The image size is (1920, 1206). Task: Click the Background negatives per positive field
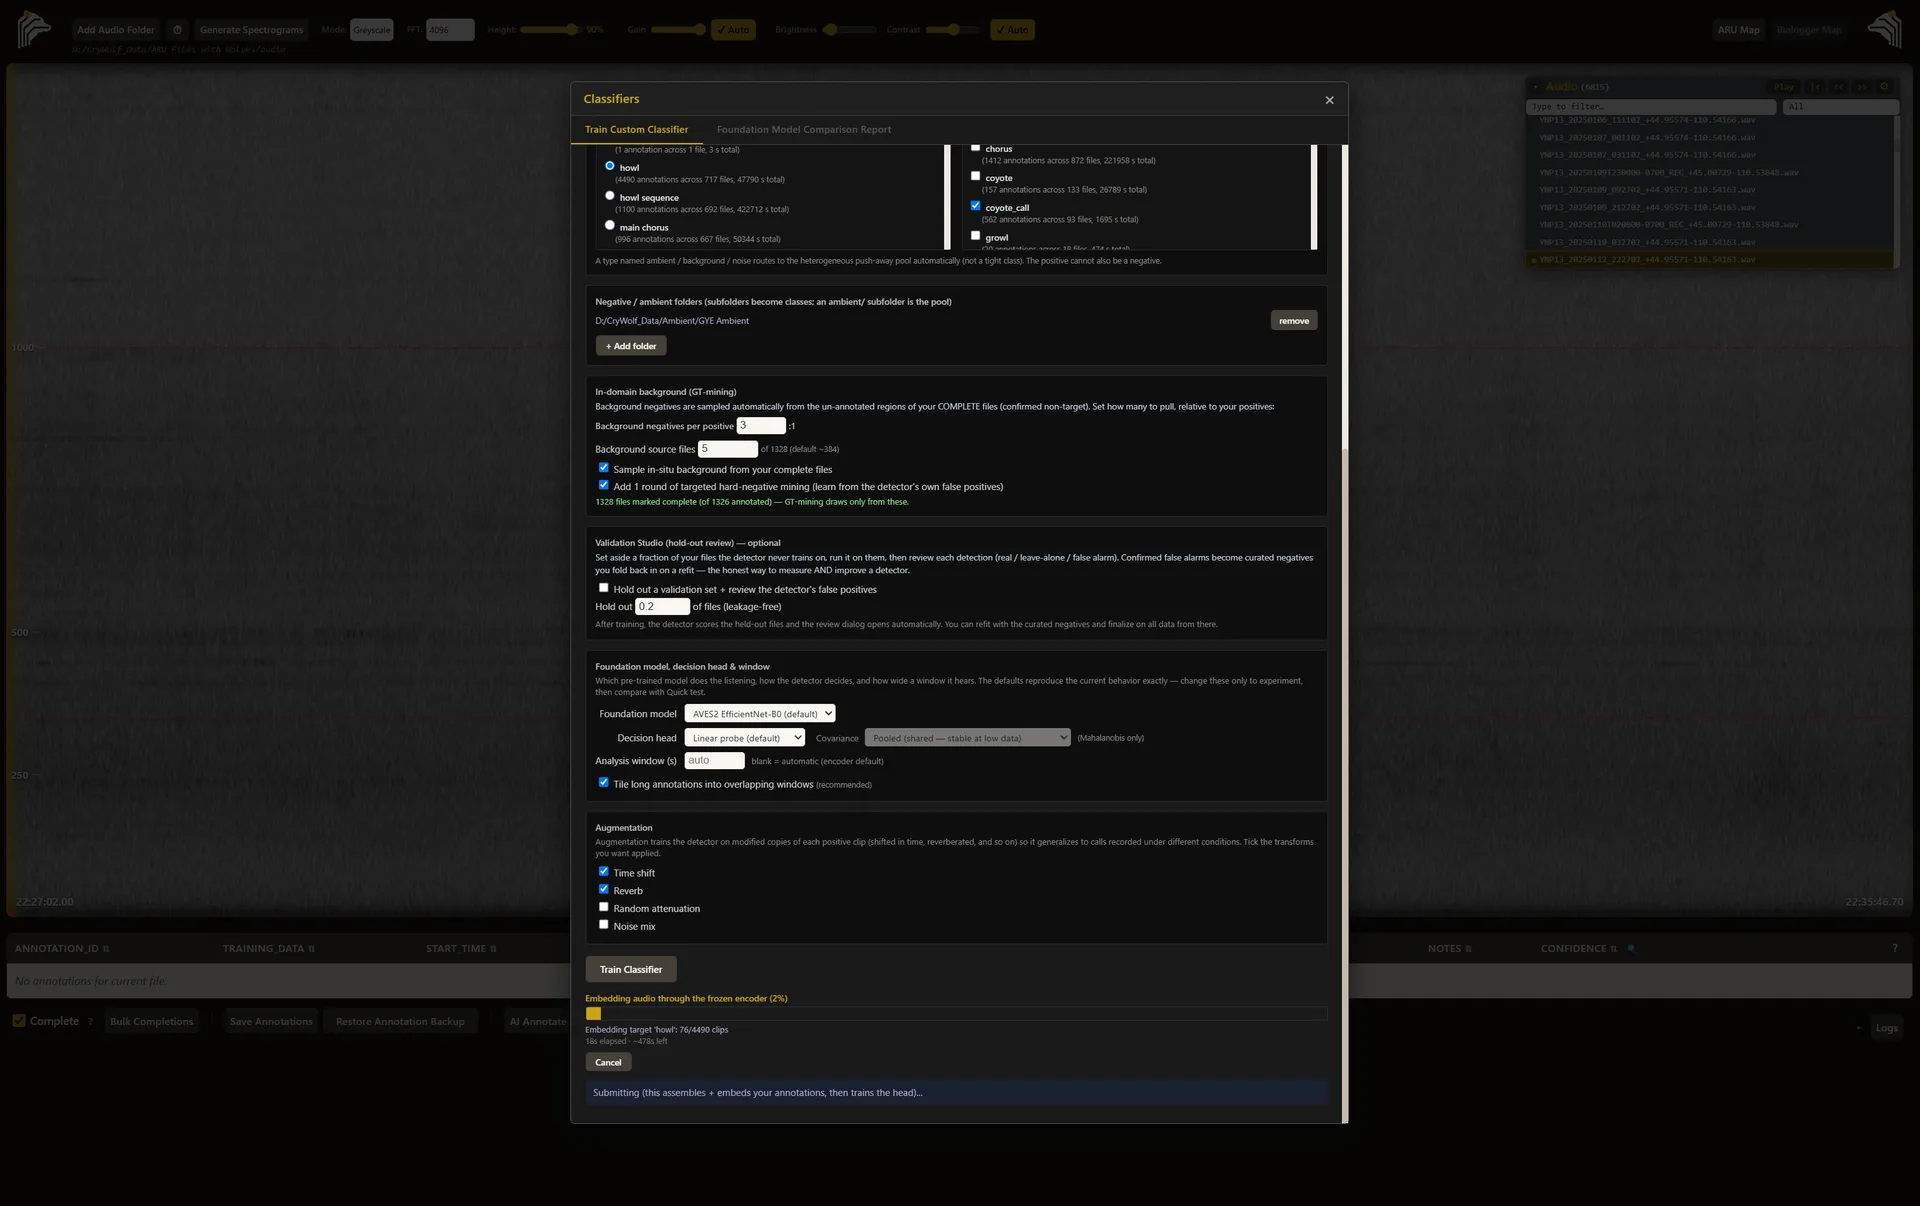coord(761,425)
